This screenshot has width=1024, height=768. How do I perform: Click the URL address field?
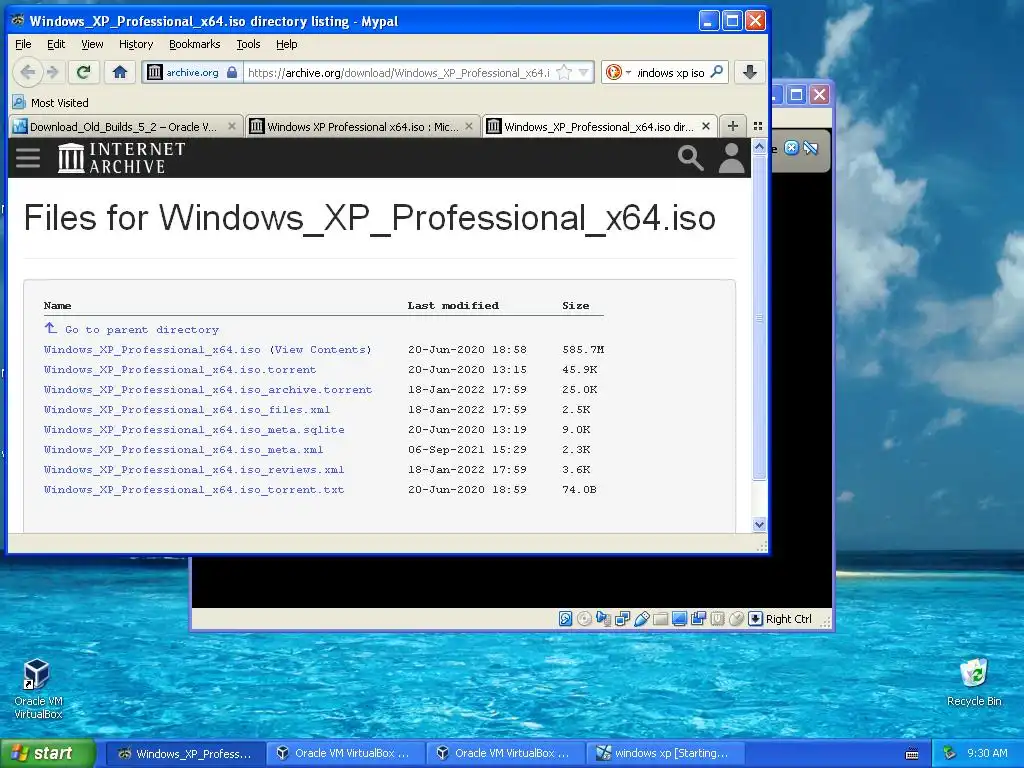tap(398, 72)
